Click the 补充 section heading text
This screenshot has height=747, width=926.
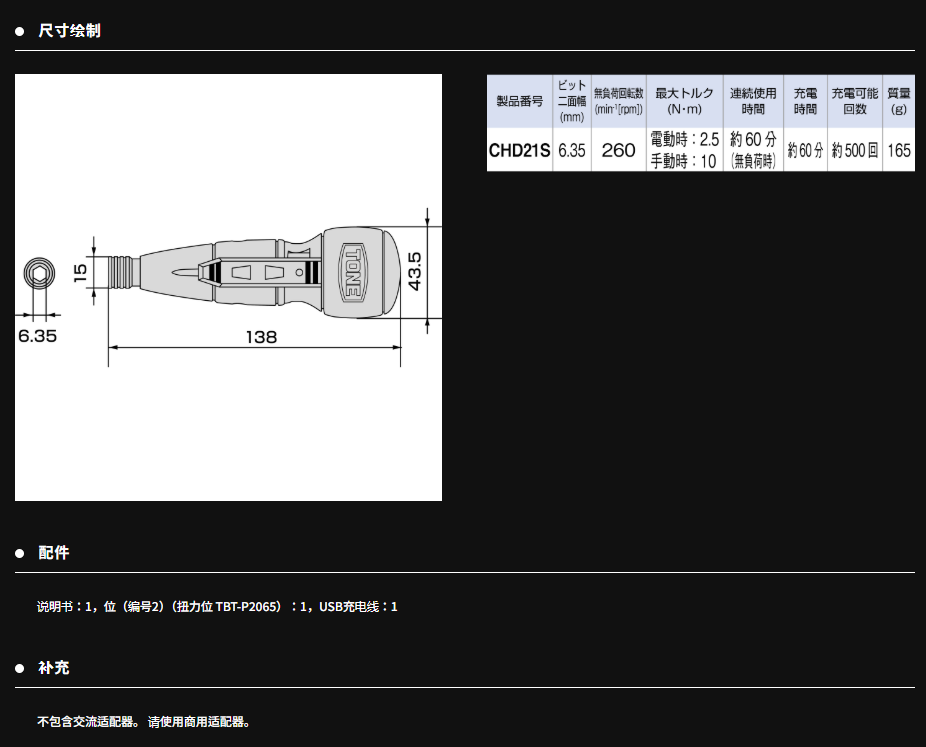pyautogui.click(x=54, y=668)
